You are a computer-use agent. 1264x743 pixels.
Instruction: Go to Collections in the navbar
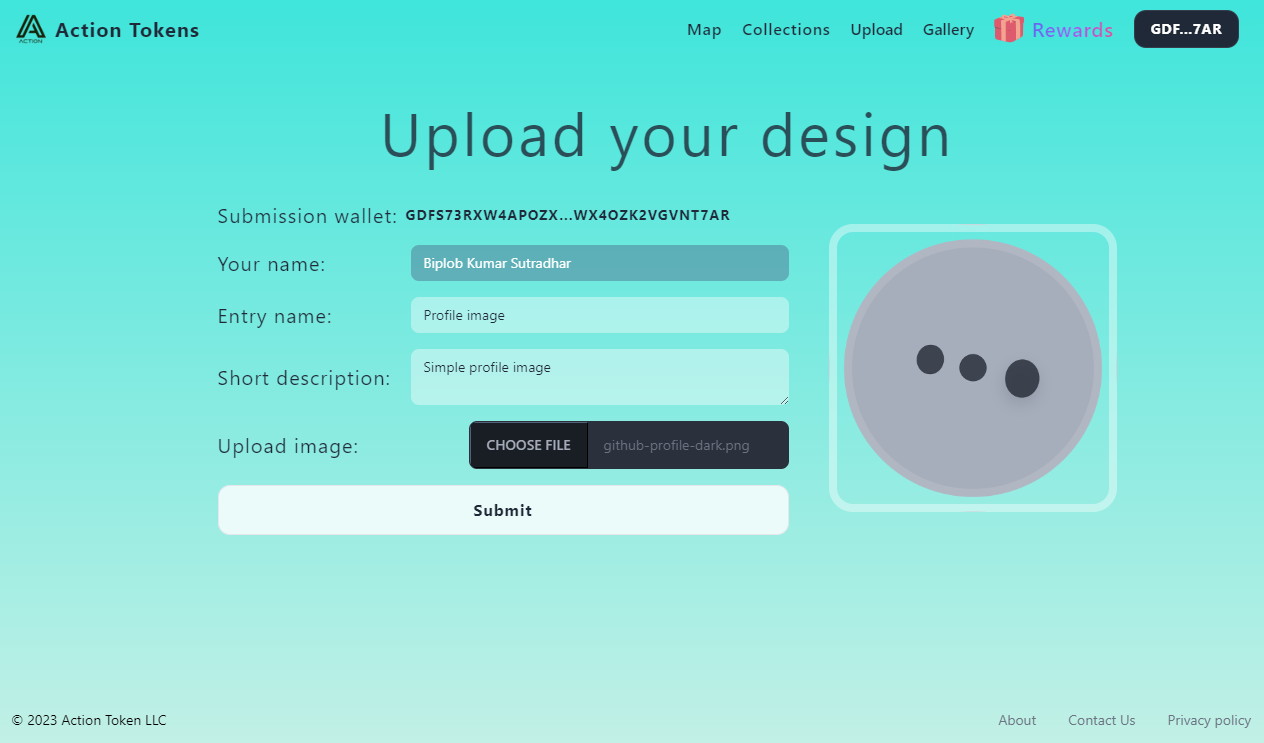[786, 30]
